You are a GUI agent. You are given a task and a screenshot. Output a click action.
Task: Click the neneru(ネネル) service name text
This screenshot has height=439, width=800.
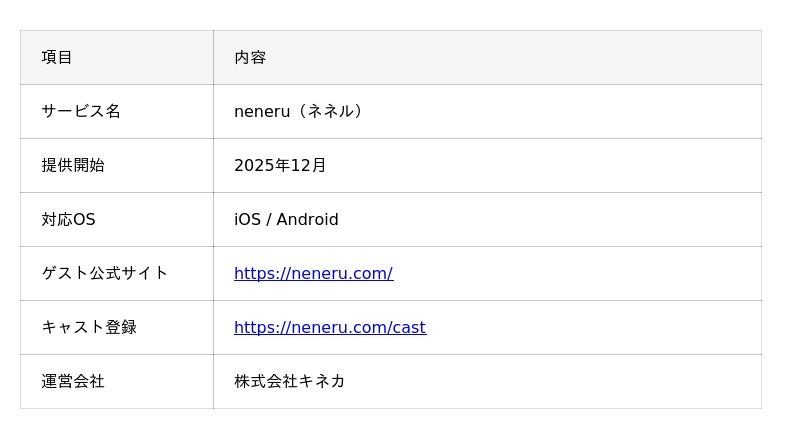(299, 111)
